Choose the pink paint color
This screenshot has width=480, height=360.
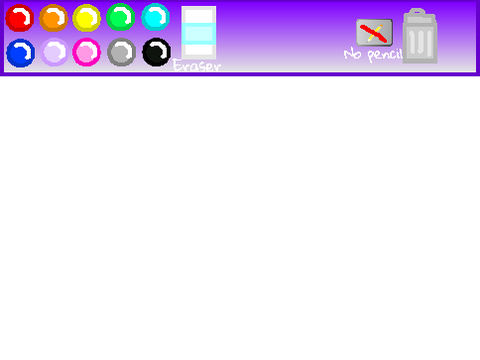[x=87, y=52]
